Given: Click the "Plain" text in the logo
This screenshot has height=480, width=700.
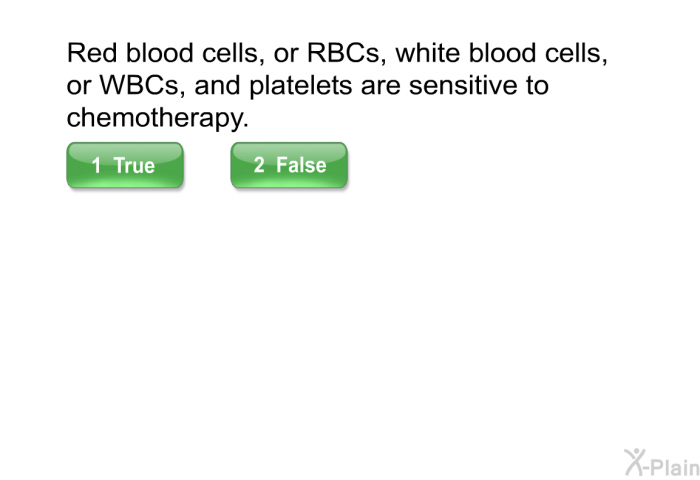Looking at the screenshot, I should pos(675,467).
